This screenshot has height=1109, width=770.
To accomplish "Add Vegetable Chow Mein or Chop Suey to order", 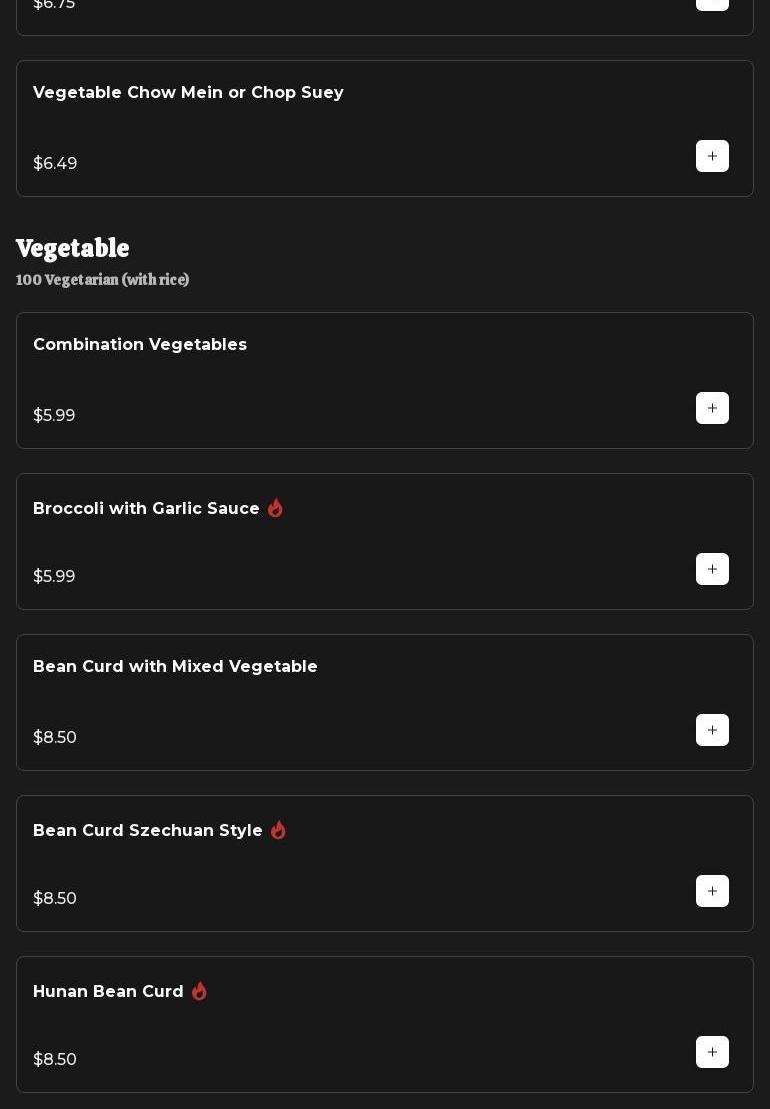I will [x=712, y=156].
